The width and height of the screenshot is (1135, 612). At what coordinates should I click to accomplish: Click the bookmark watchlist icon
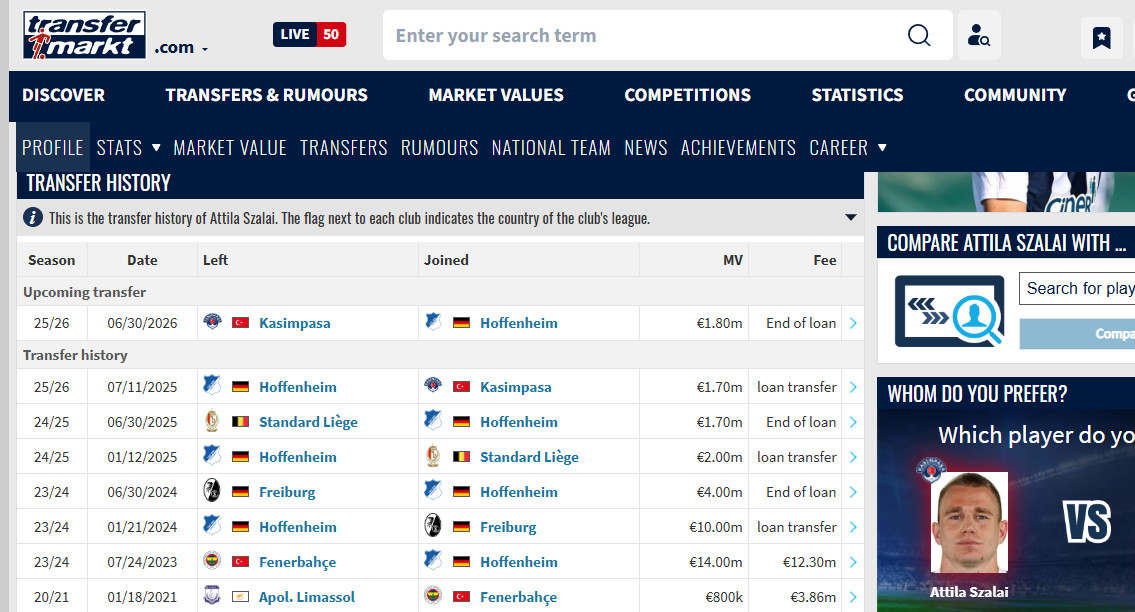[1101, 38]
